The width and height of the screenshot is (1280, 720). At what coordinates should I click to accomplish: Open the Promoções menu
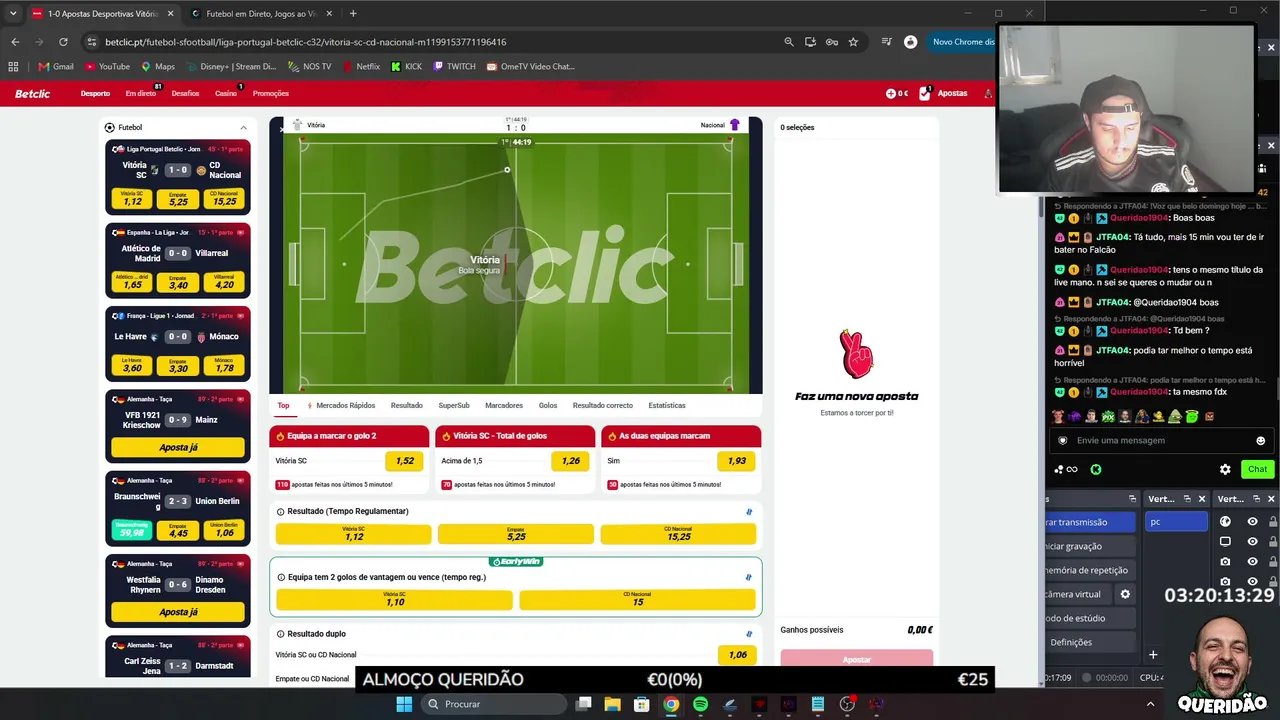point(271,93)
